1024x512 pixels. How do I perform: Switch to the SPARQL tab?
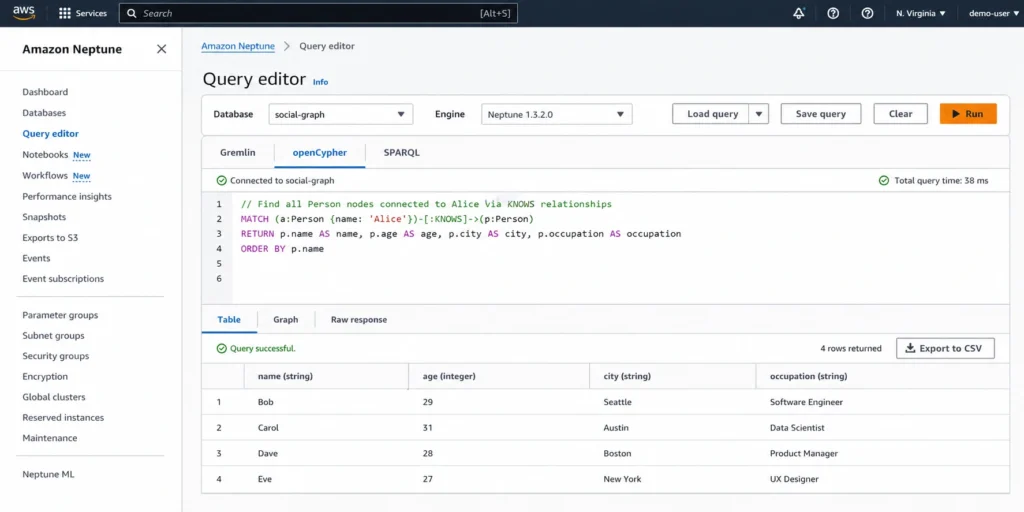pyautogui.click(x=402, y=153)
